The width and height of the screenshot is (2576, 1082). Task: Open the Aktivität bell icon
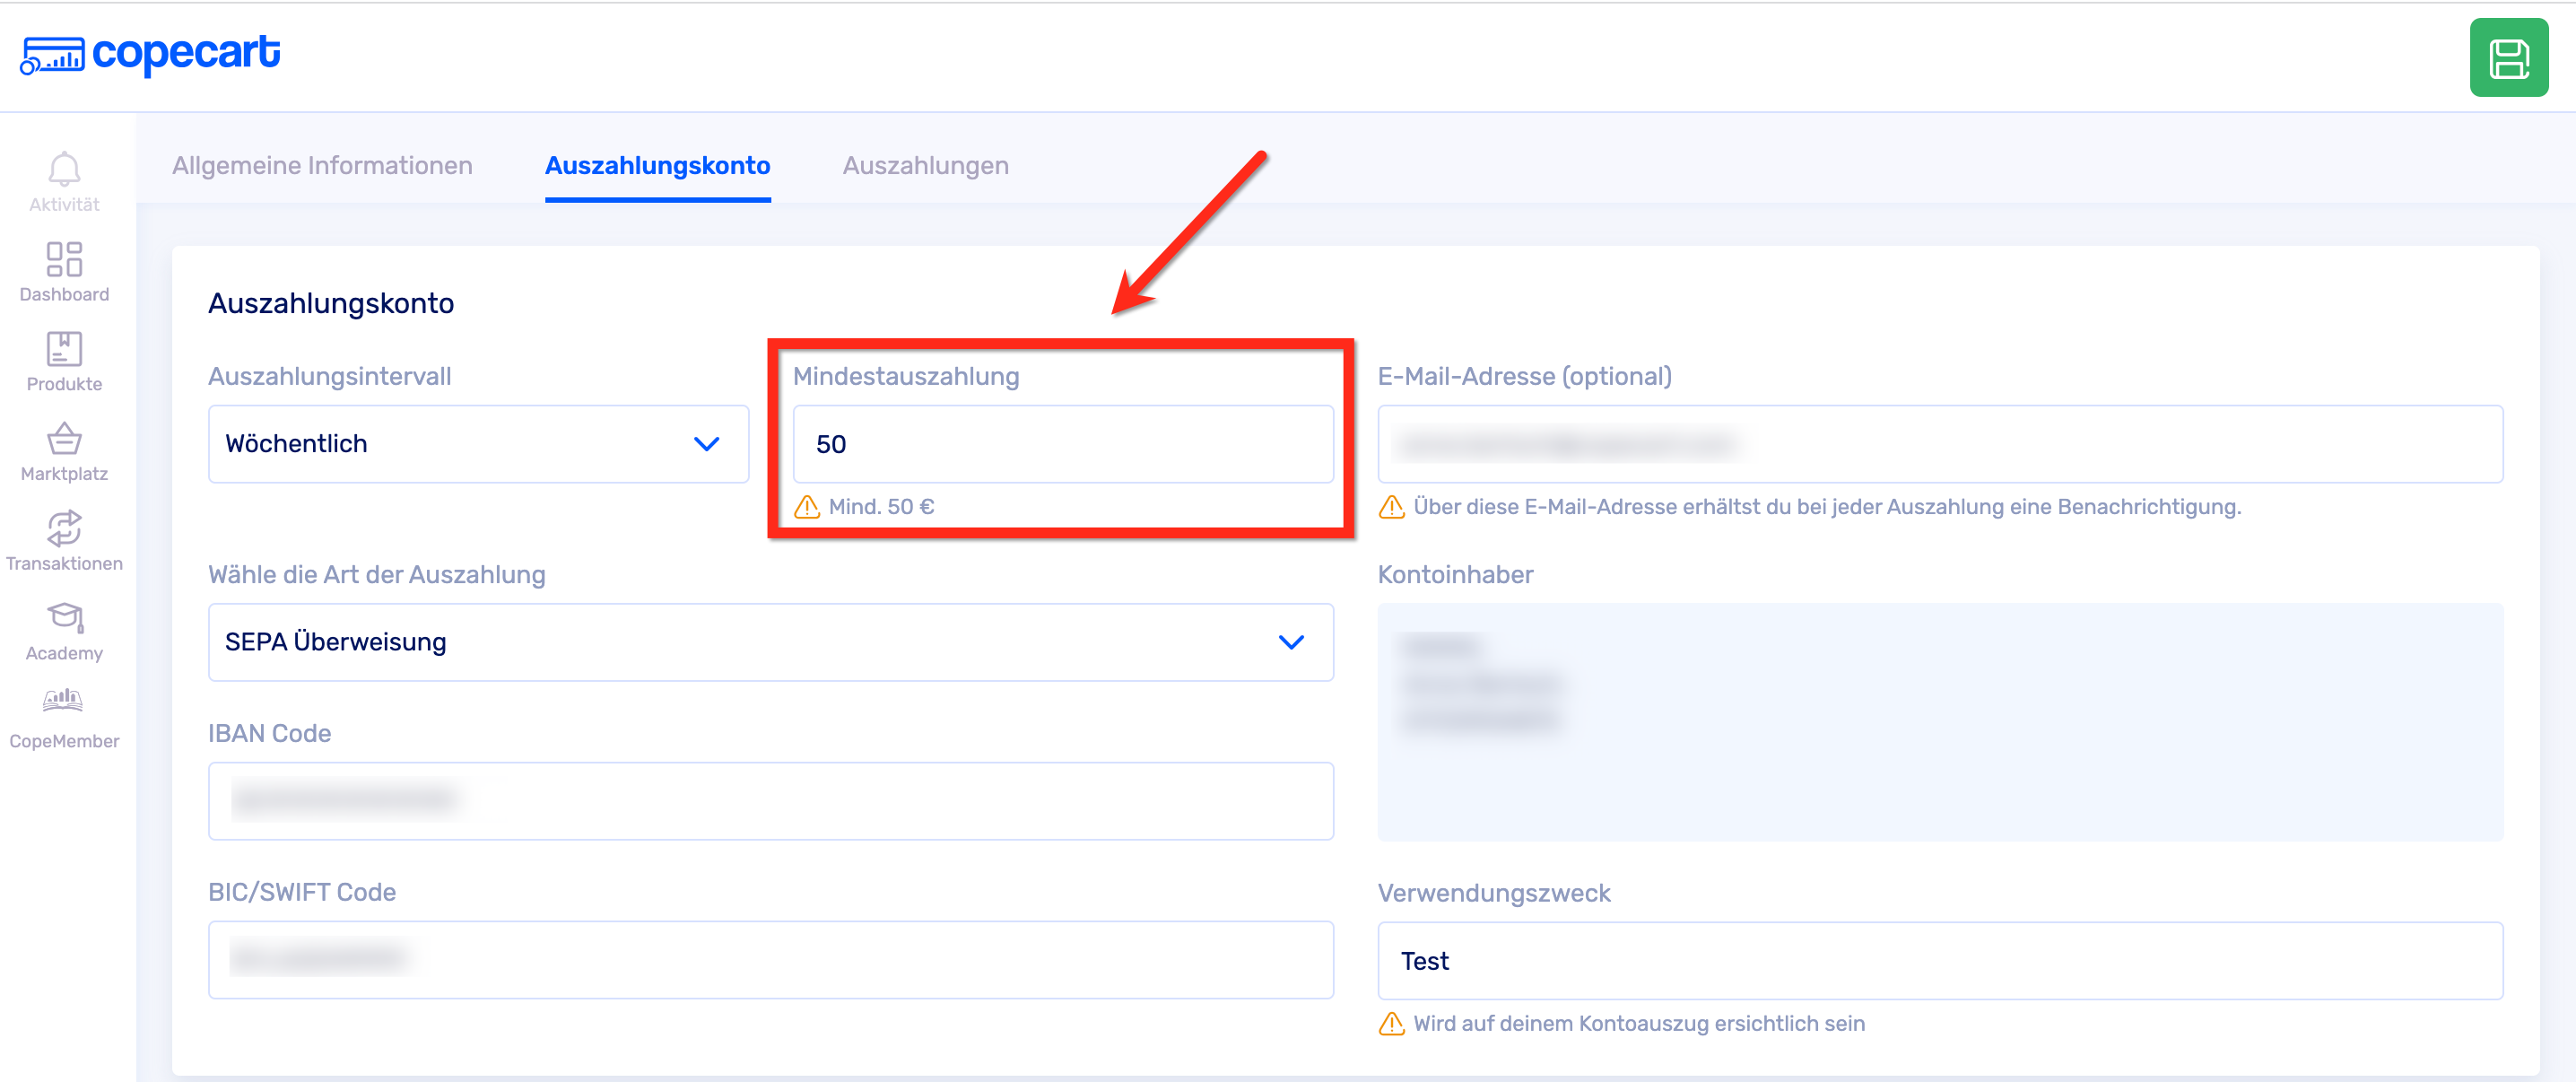[64, 170]
